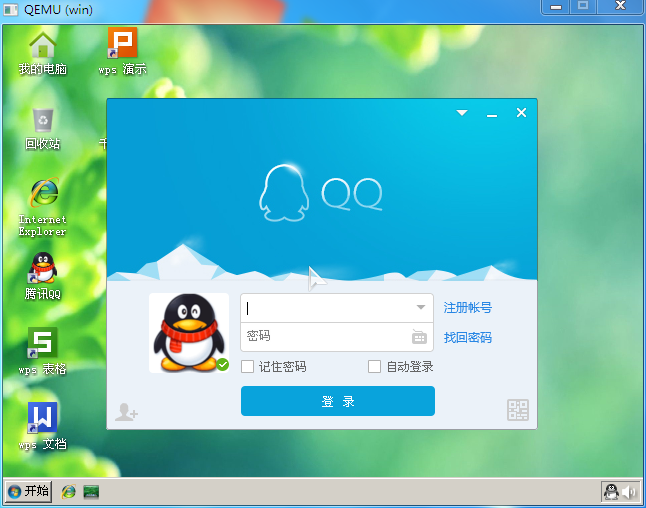Select the wps 表格 desktop shortcut

[x=42, y=351]
